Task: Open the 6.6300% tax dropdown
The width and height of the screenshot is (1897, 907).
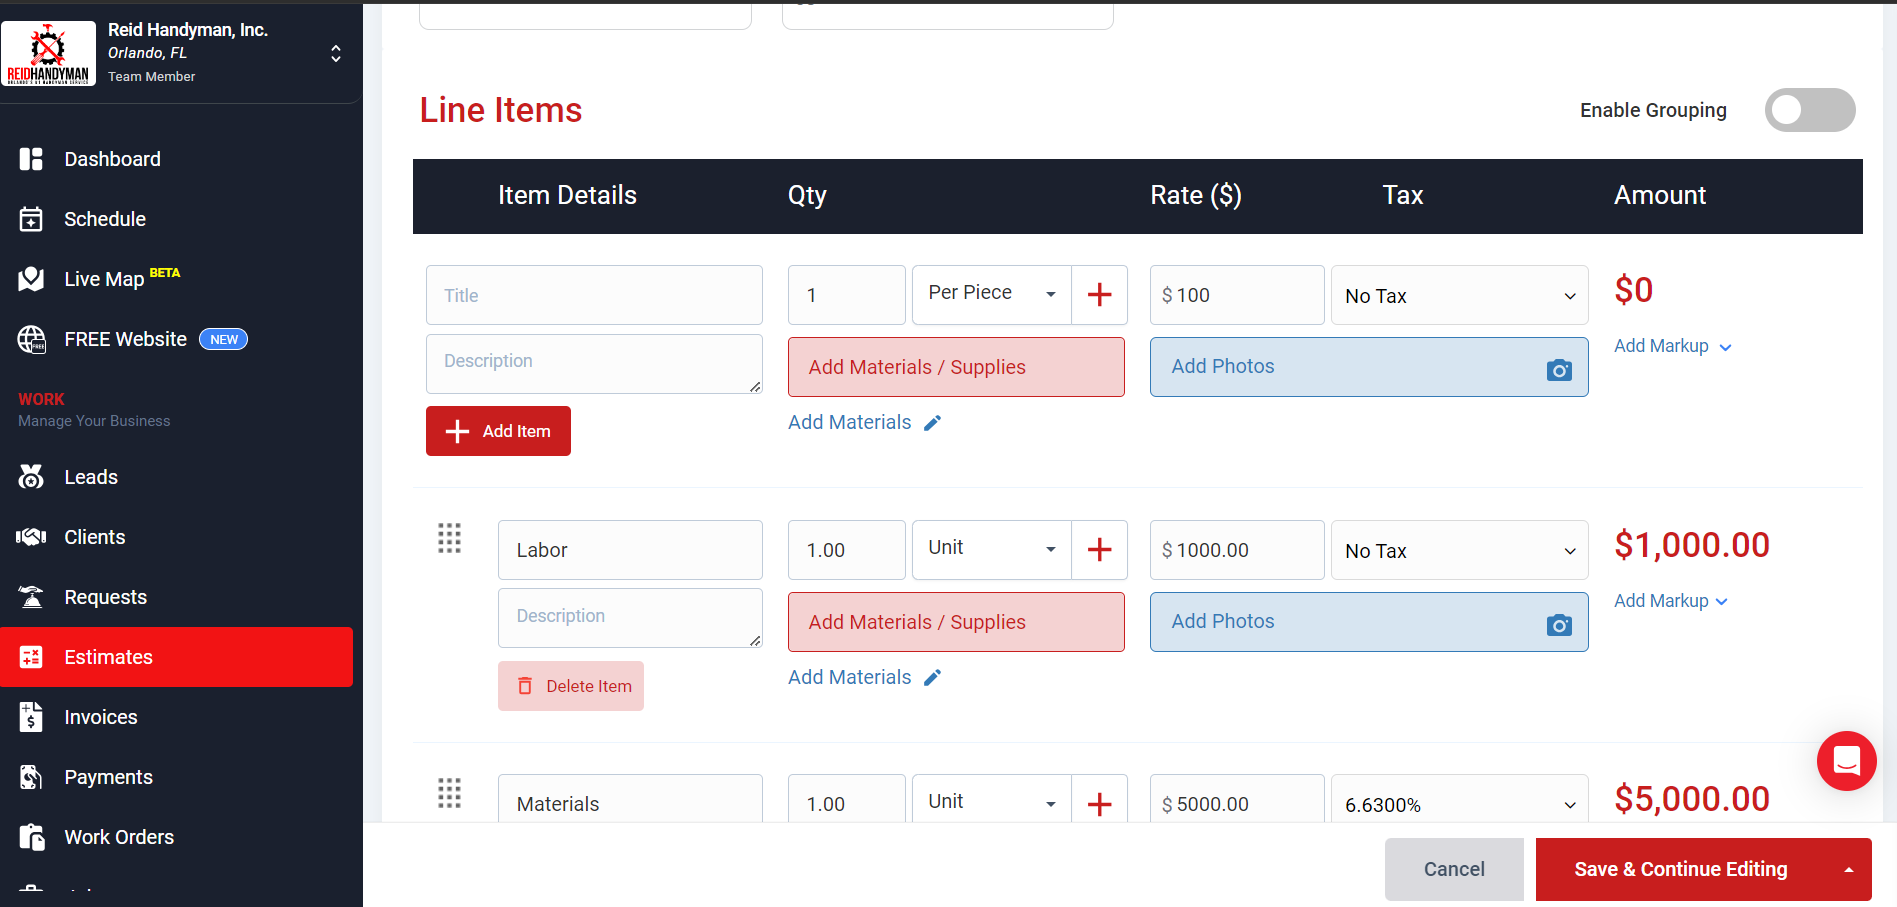Action: click(1459, 804)
